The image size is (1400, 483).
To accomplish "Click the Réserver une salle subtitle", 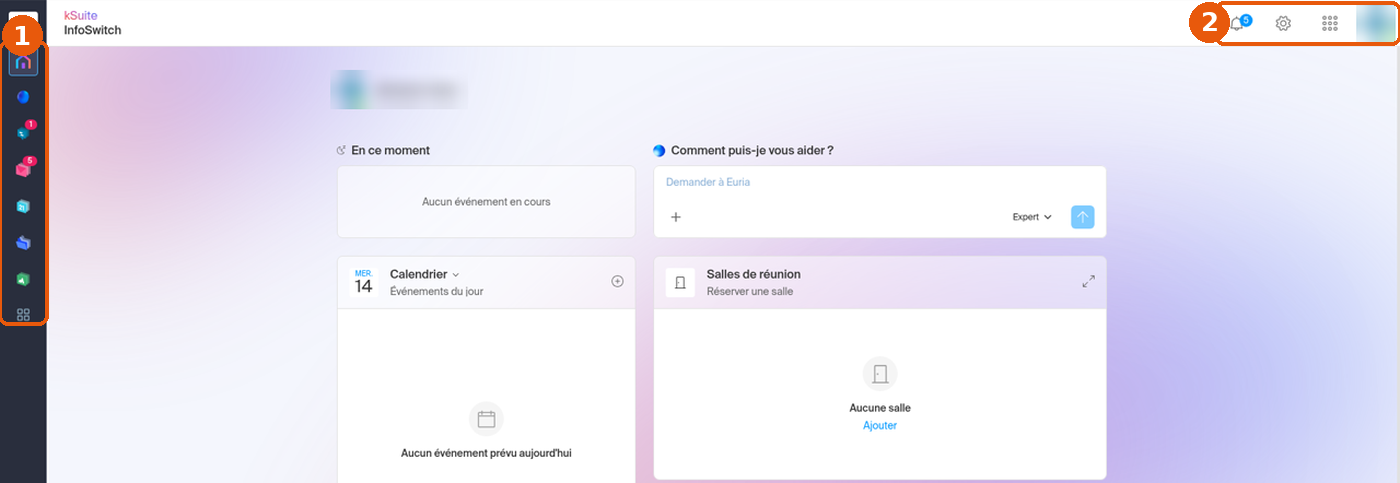I will click(x=750, y=292).
